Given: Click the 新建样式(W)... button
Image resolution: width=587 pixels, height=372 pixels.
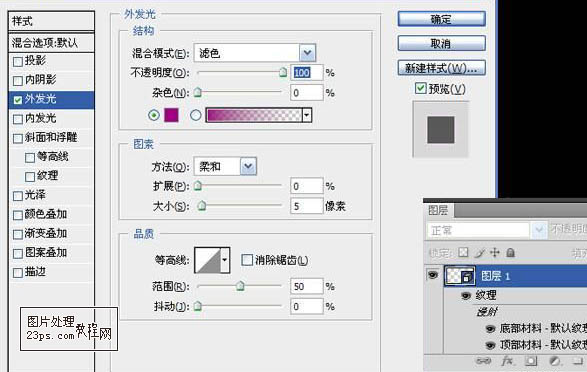Looking at the screenshot, I should (x=441, y=68).
